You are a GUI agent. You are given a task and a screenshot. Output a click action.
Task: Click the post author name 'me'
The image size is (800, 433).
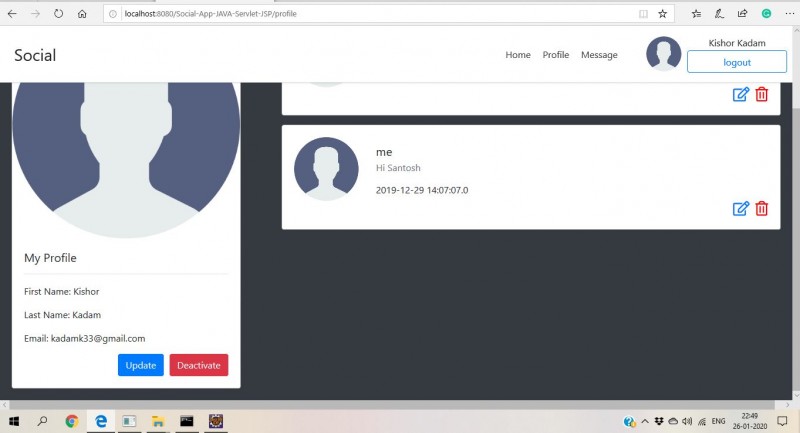pos(384,152)
